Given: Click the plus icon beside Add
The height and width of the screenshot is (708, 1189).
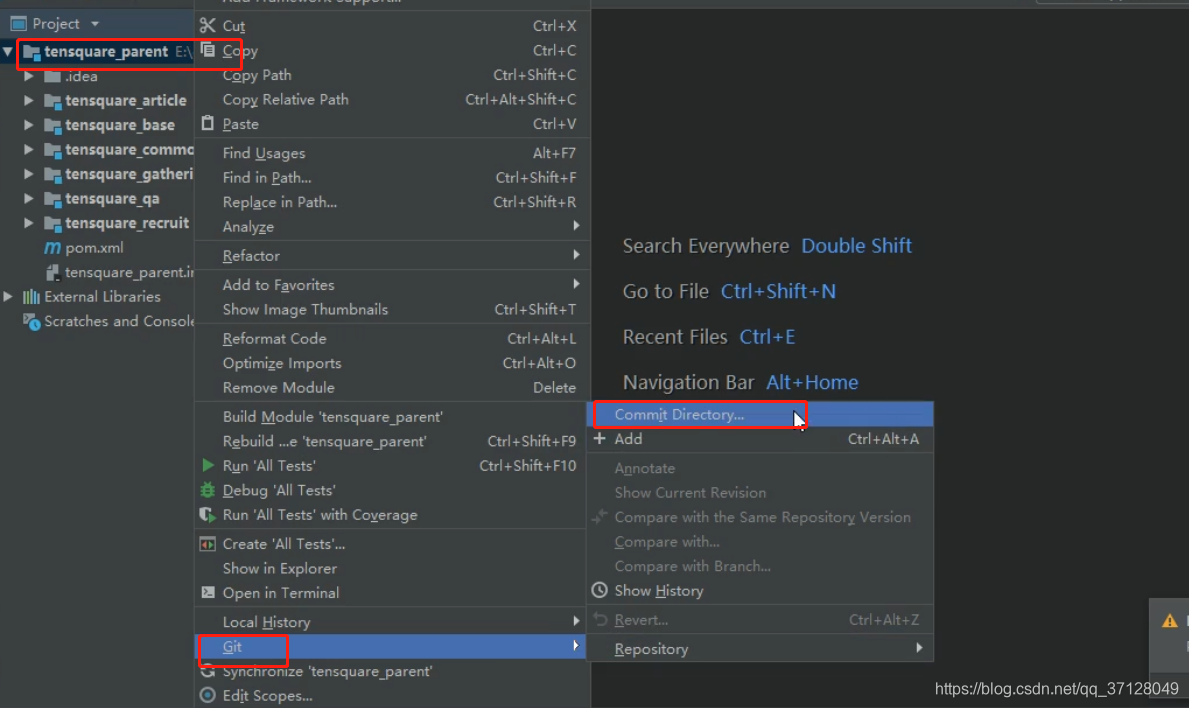Looking at the screenshot, I should (600, 438).
